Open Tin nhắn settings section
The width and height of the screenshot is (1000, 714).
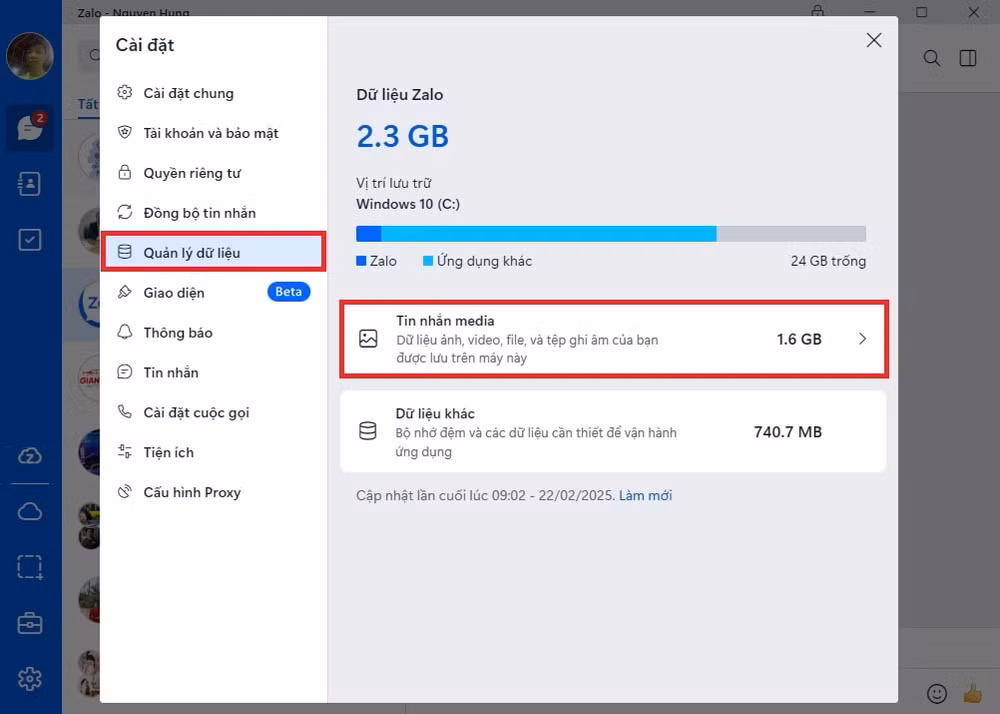point(213,372)
